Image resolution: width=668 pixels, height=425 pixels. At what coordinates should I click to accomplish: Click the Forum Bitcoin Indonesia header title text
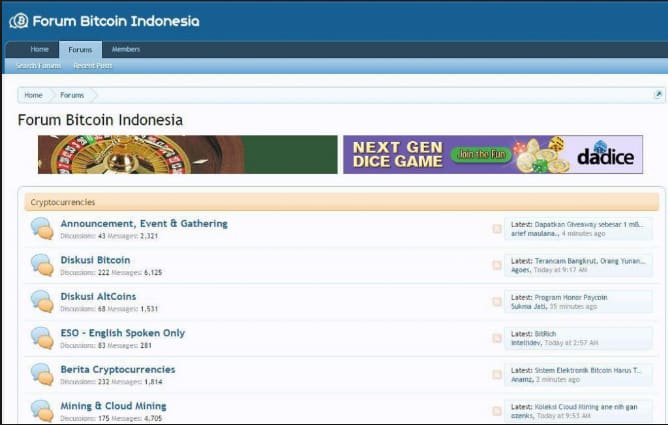pyautogui.click(x=116, y=21)
